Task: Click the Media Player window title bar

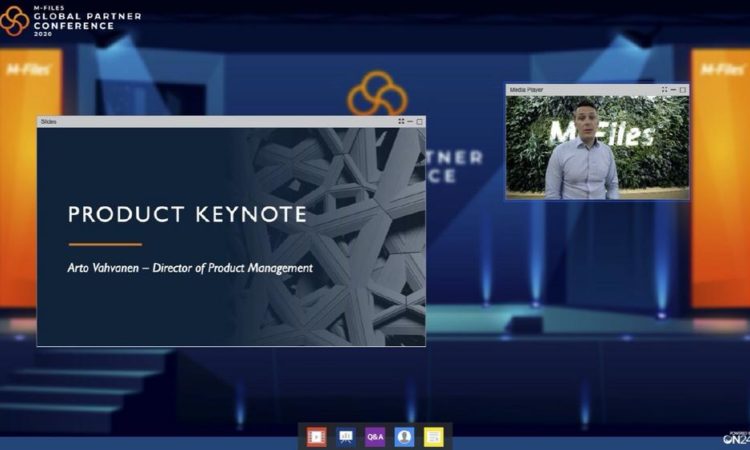Action: tap(597, 89)
